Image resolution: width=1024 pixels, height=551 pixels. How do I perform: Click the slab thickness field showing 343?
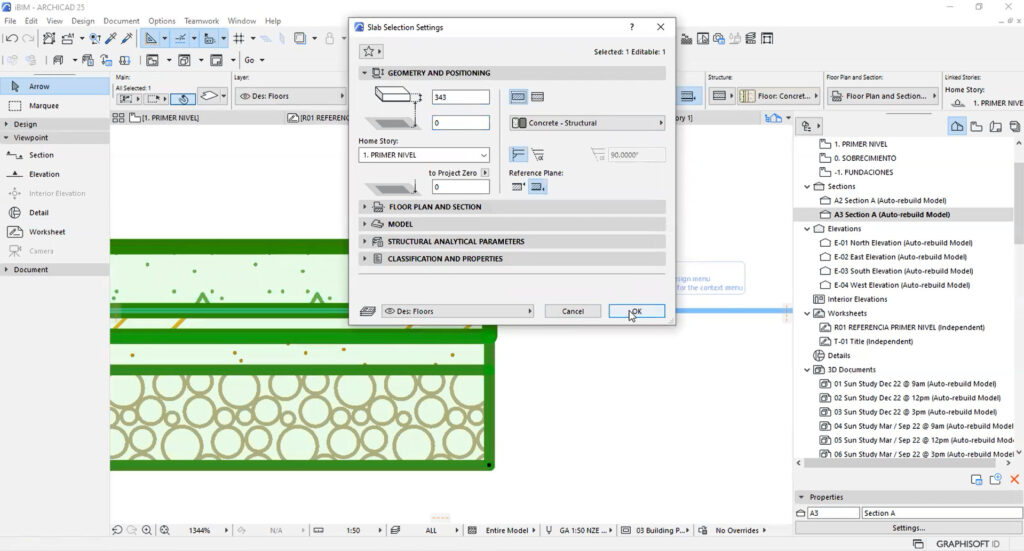(460, 97)
